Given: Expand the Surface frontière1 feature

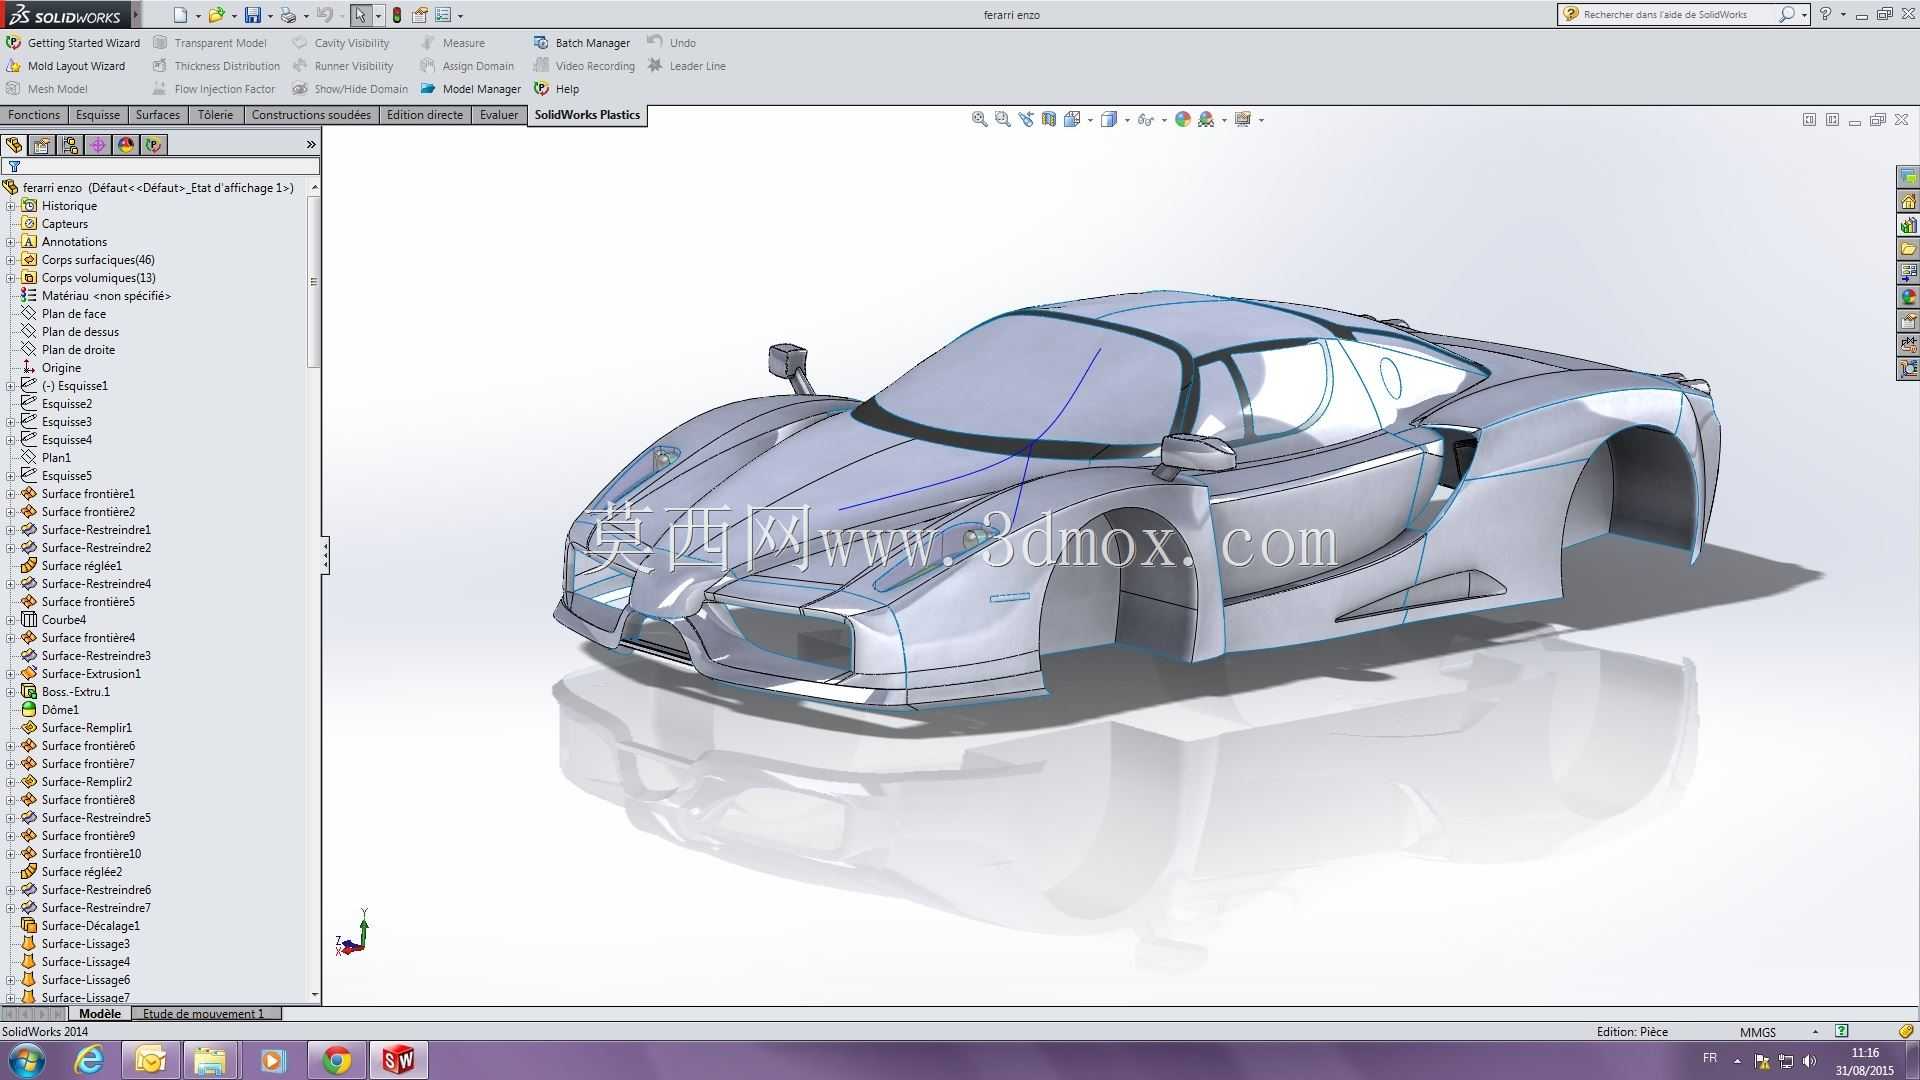Looking at the screenshot, I should coord(11,494).
